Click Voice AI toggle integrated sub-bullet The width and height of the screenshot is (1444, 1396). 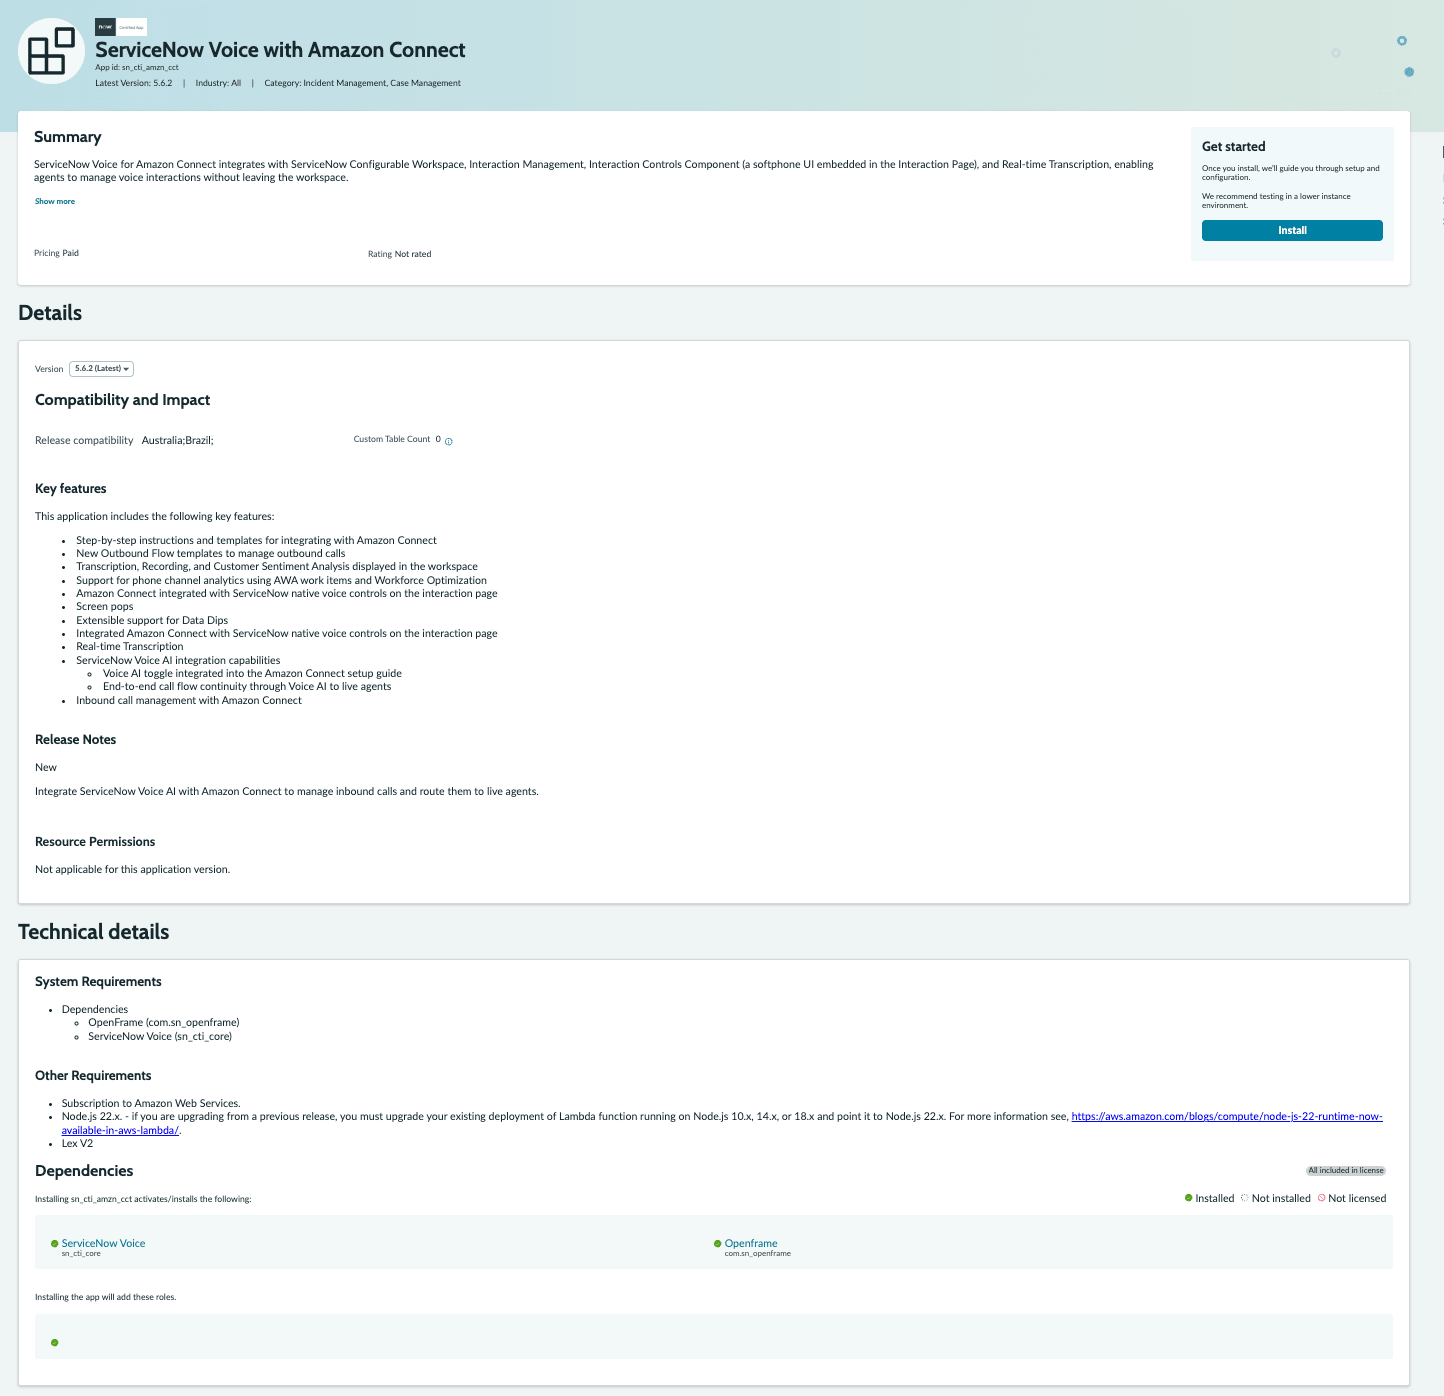(252, 674)
